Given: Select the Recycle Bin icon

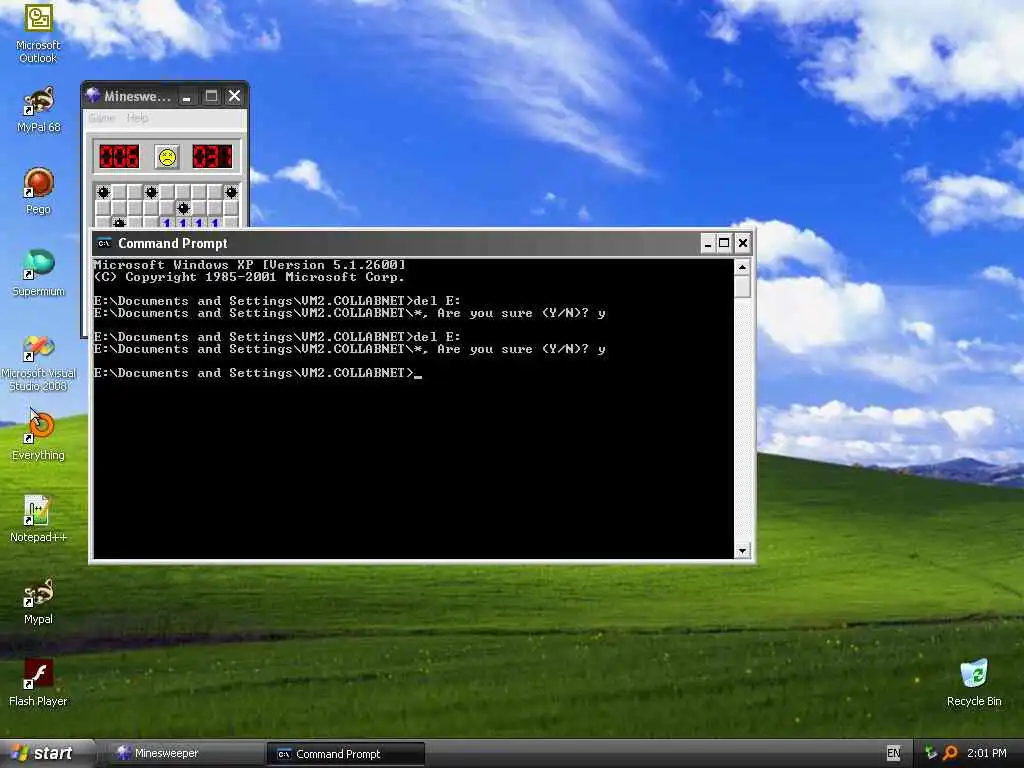Looking at the screenshot, I should (x=974, y=683).
